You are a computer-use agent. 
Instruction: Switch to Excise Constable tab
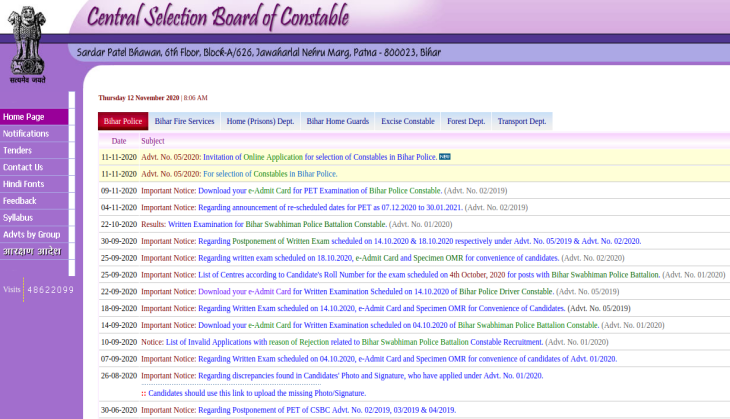408,121
